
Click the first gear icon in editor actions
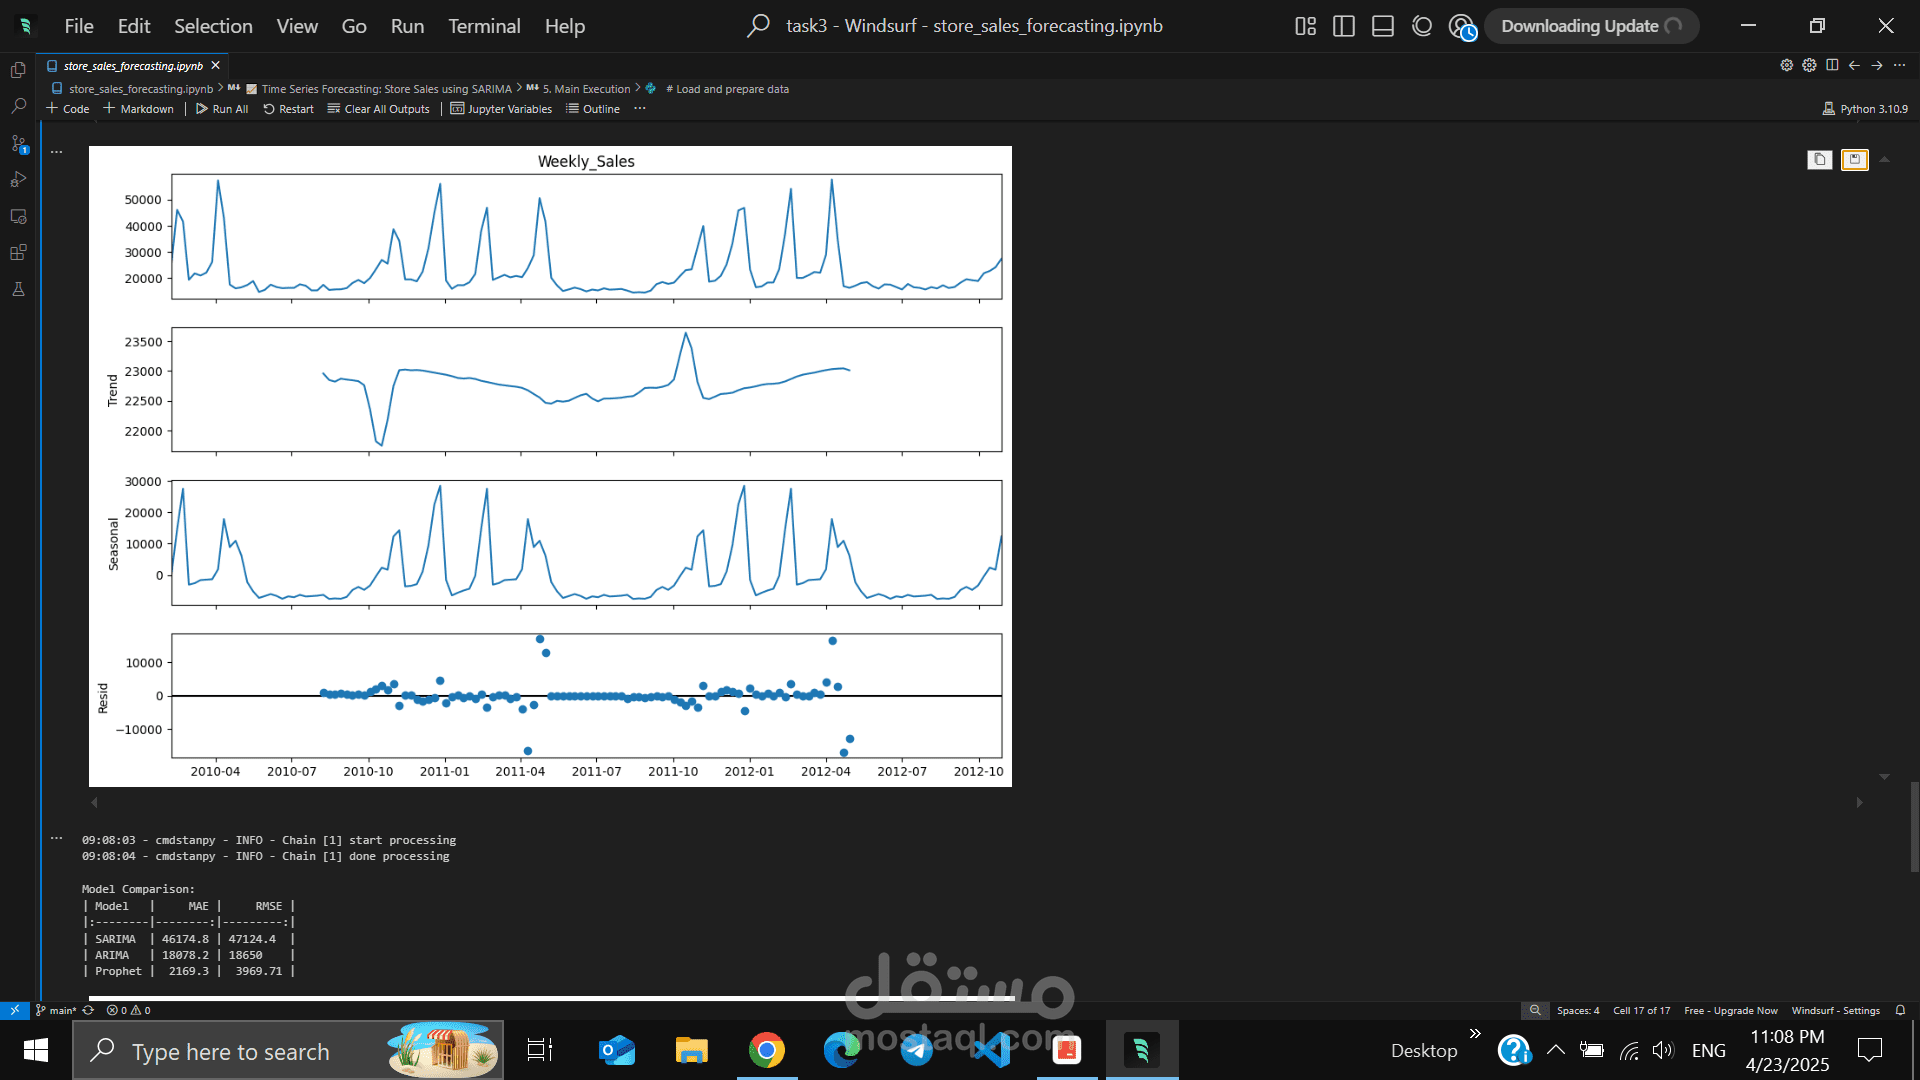[1786, 65]
